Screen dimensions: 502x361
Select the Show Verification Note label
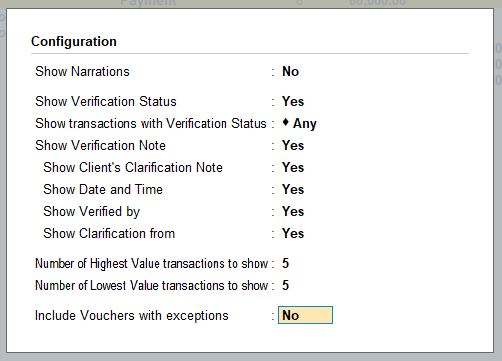[x=100, y=145]
